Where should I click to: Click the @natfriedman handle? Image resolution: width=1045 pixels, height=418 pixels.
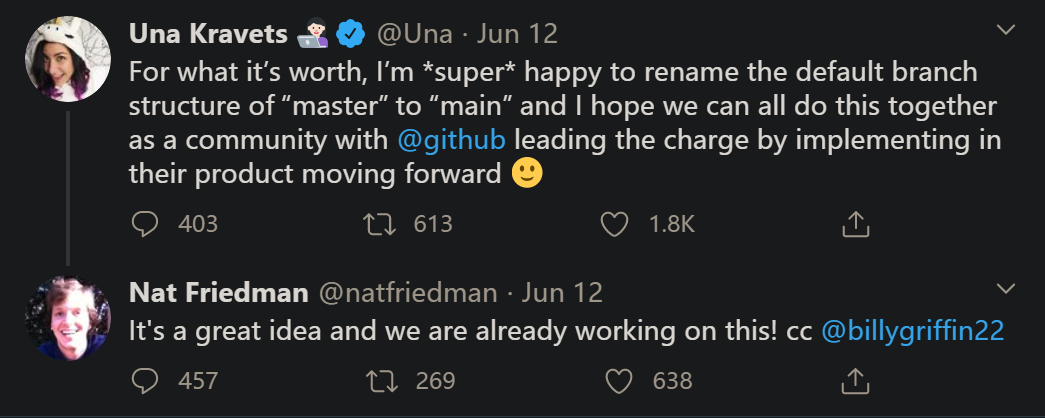pyautogui.click(x=407, y=292)
